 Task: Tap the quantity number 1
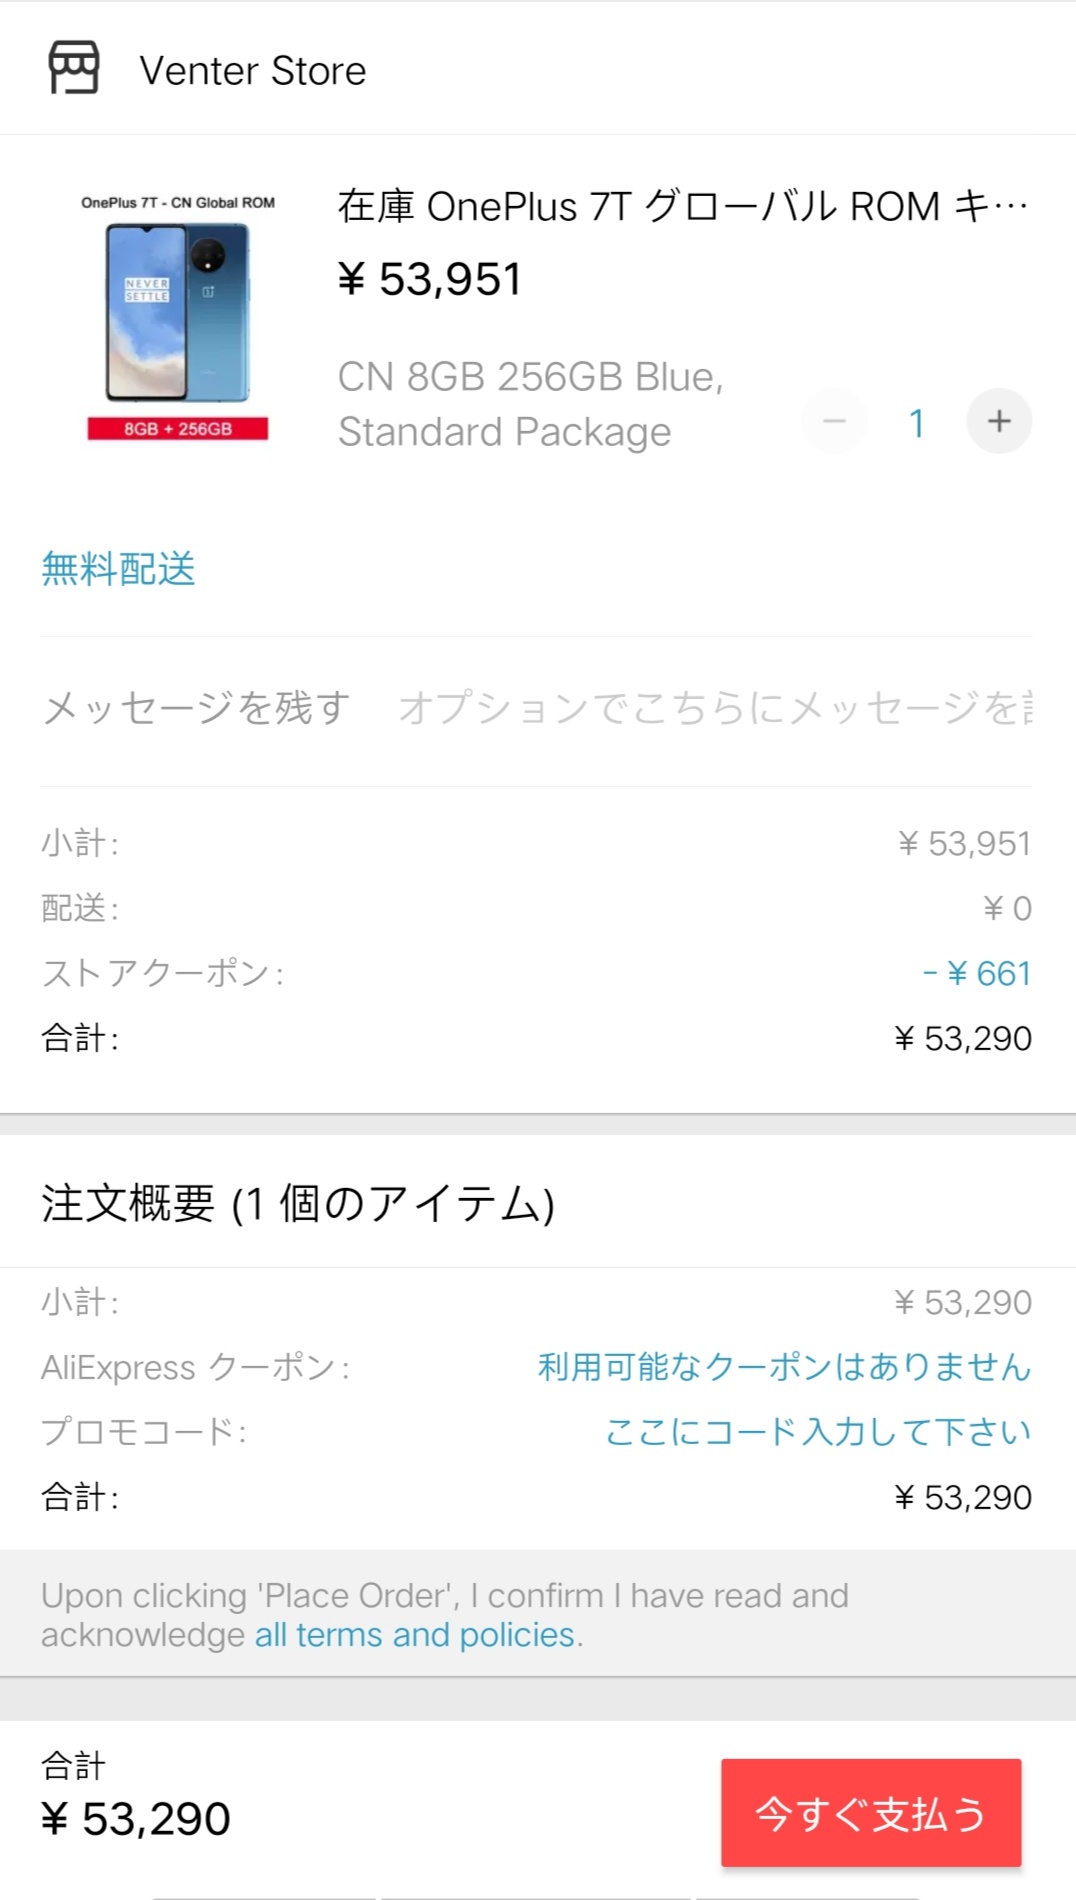(916, 423)
